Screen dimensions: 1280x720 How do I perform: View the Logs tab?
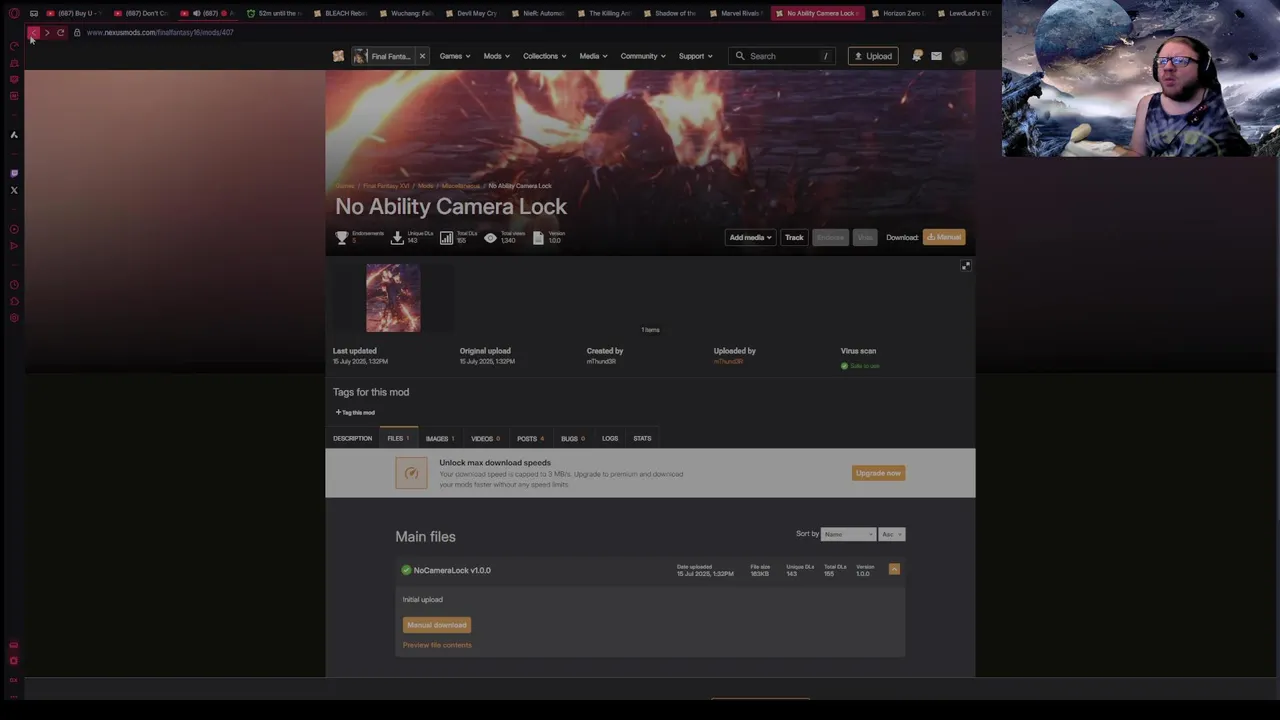tap(610, 438)
